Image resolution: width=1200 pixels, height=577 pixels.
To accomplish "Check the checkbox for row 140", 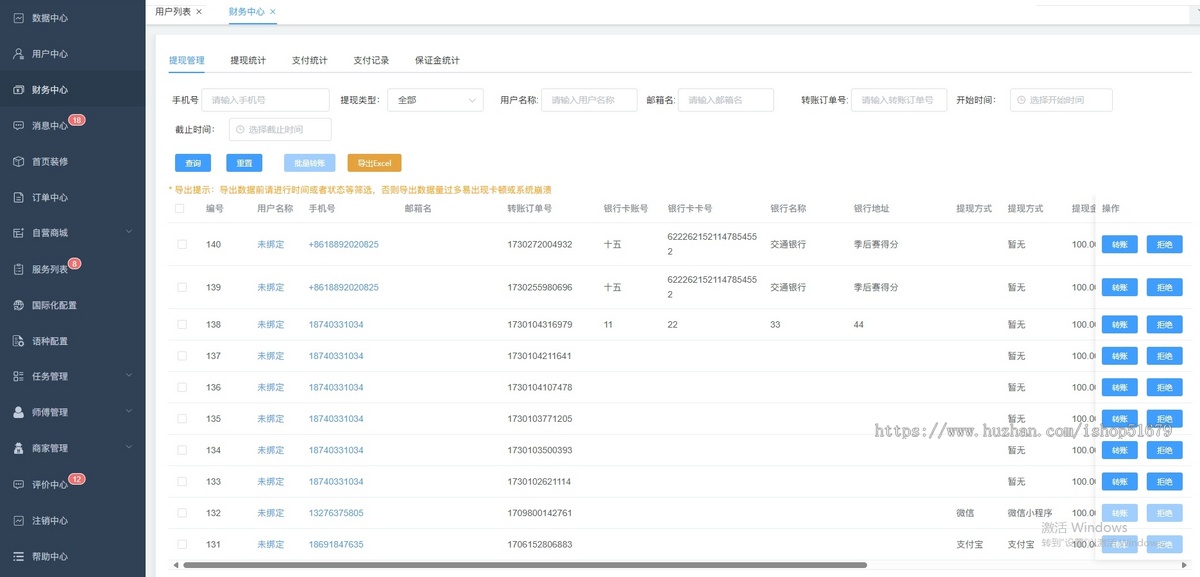I will click(182, 244).
